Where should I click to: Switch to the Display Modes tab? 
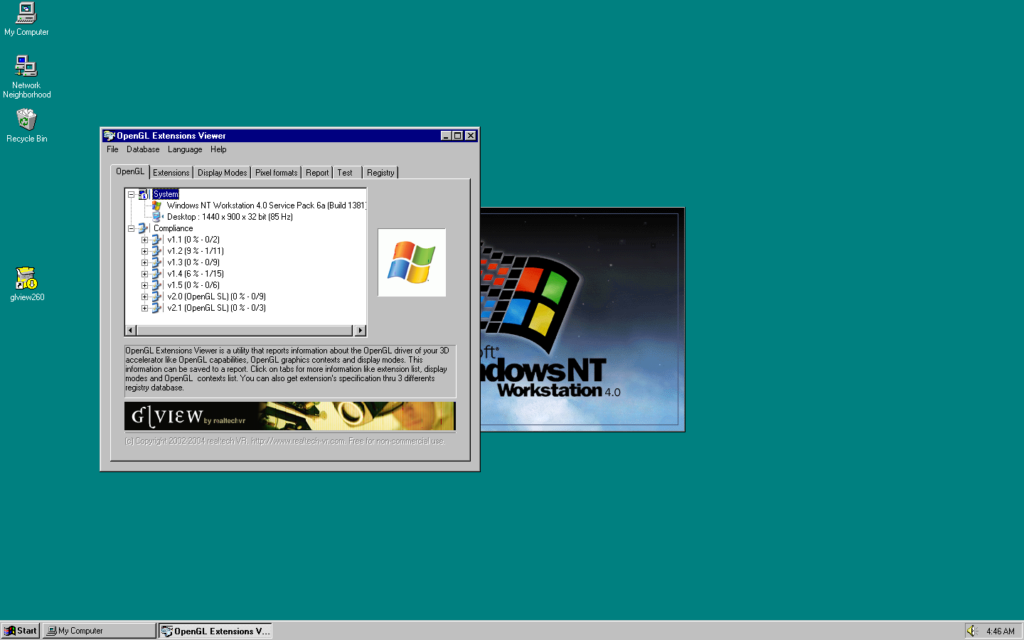222,173
